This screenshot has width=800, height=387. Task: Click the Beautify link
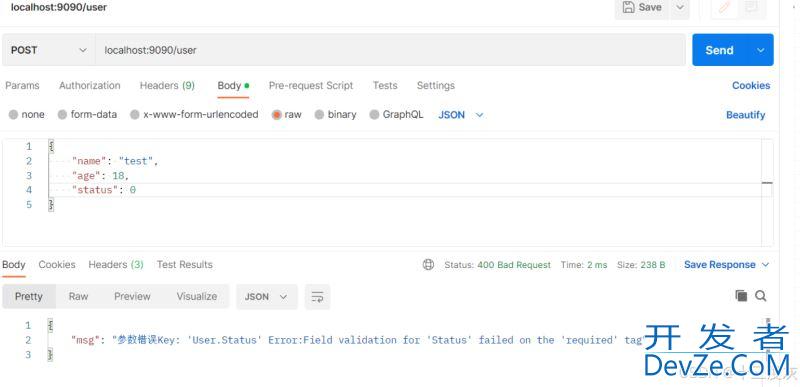click(x=745, y=115)
